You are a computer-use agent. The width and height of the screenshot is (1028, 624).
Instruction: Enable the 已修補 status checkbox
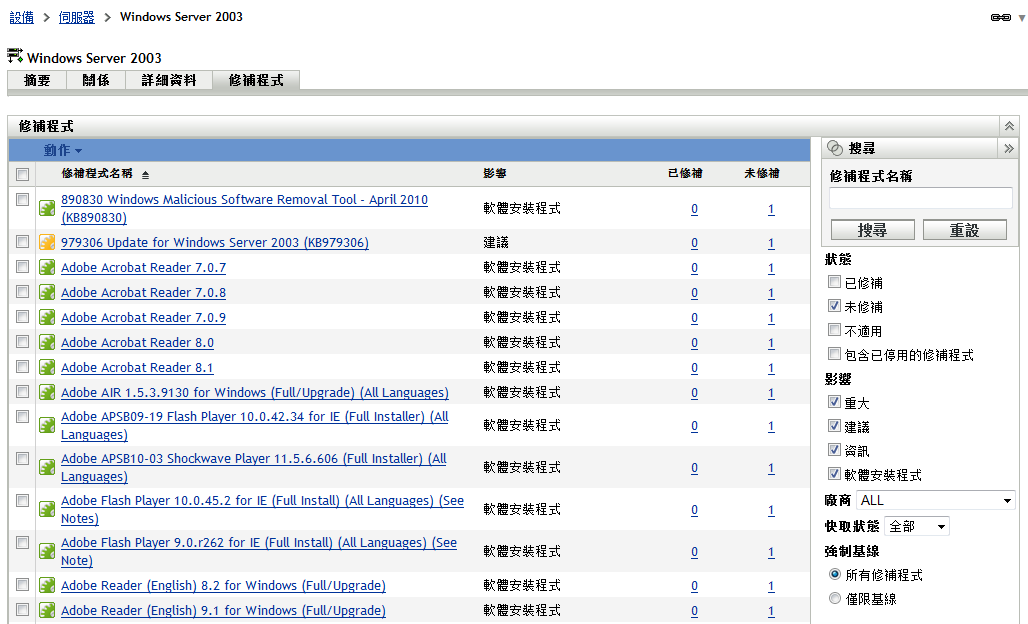coord(834,283)
